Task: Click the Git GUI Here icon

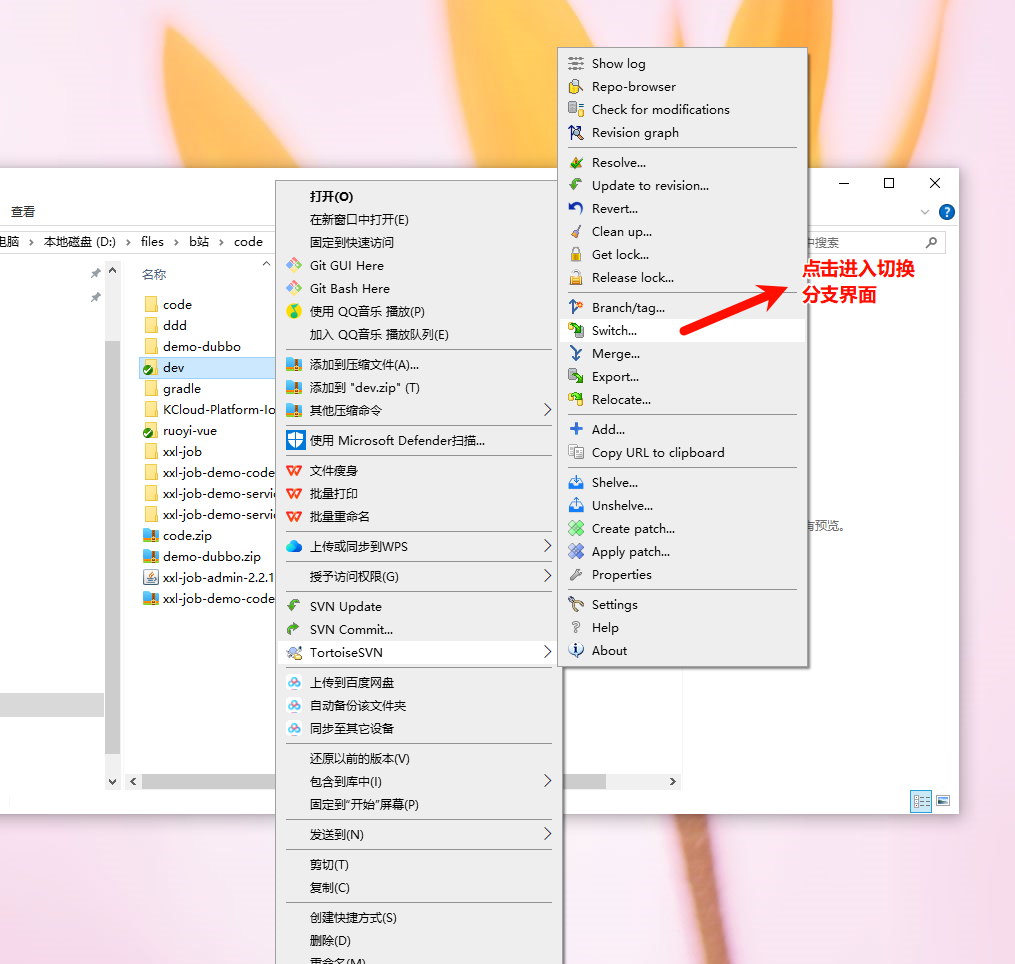Action: pos(294,265)
